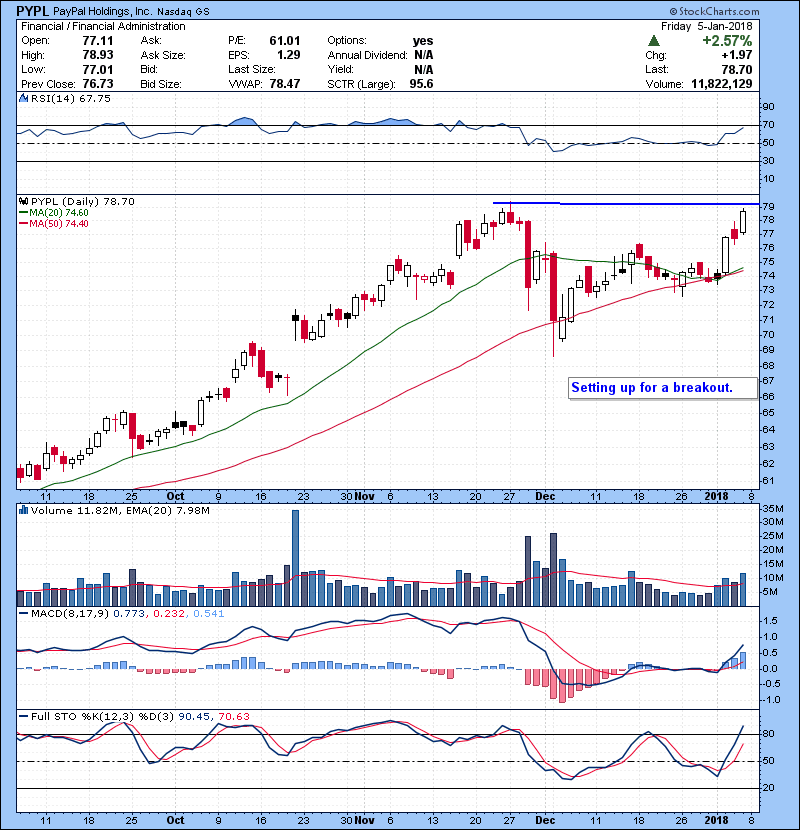Click the MA(50) 74.40 legend text

pos(59,224)
